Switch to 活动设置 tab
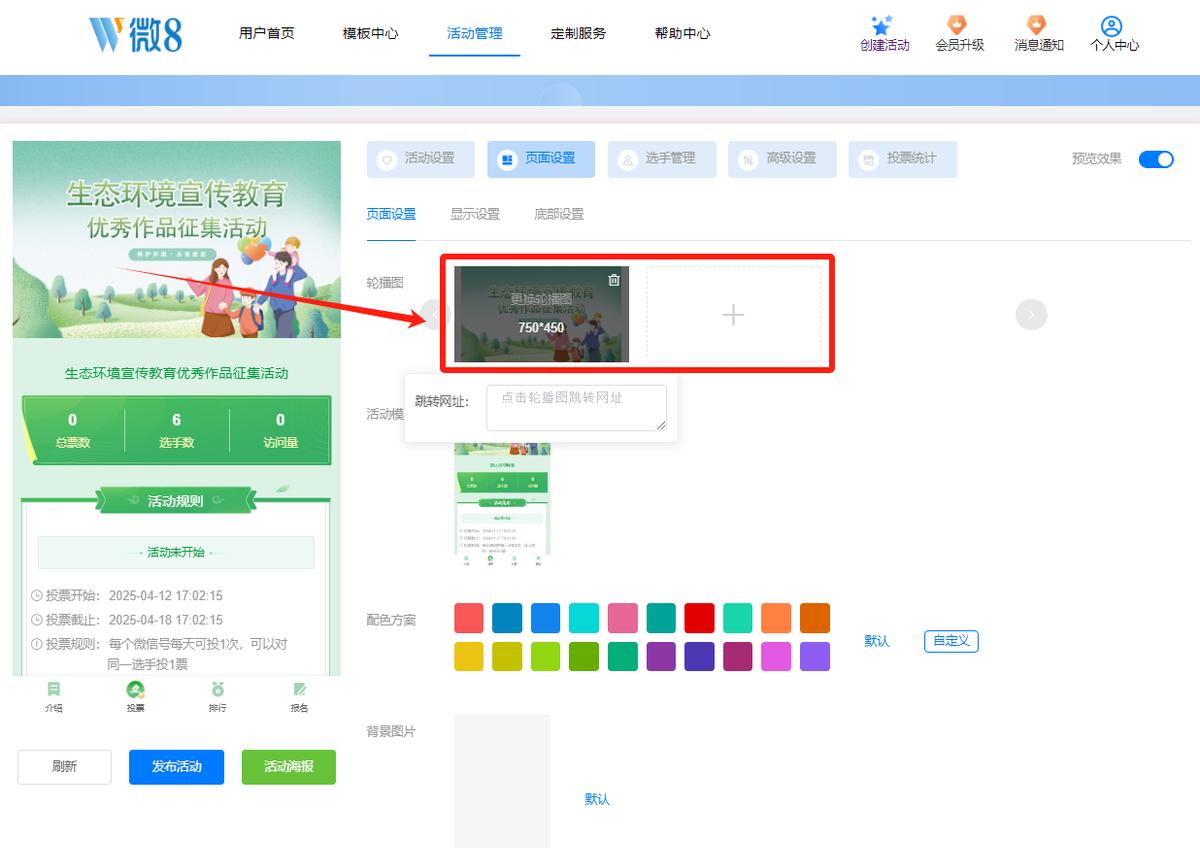Viewport: 1200px width, 848px height. [421, 159]
